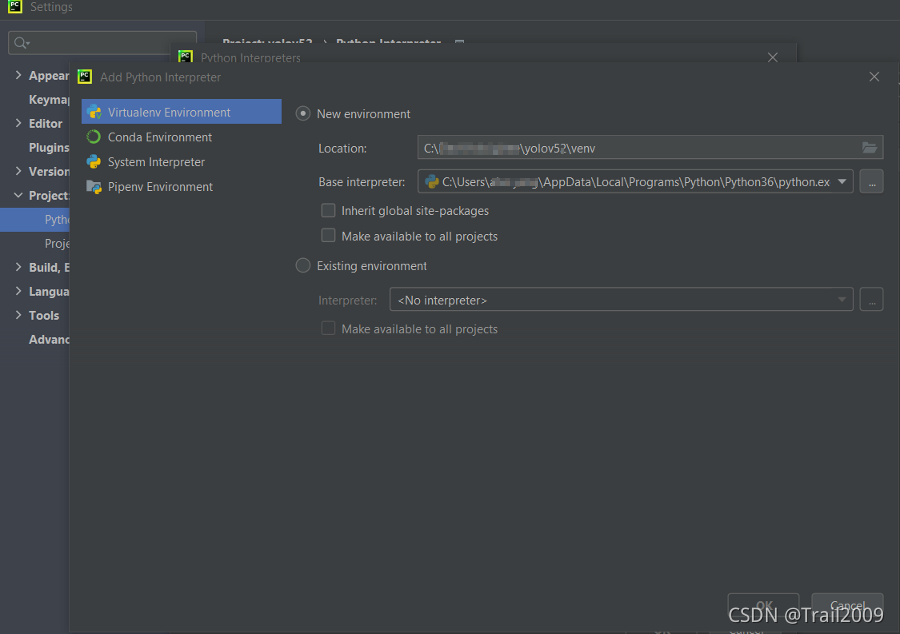The height and width of the screenshot is (634, 900).
Task: Close the Add Python Interpreter dialog
Action: point(874,77)
